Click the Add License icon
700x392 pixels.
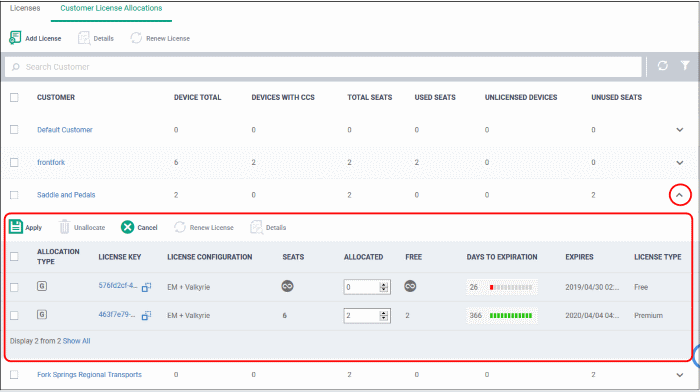(x=15, y=38)
